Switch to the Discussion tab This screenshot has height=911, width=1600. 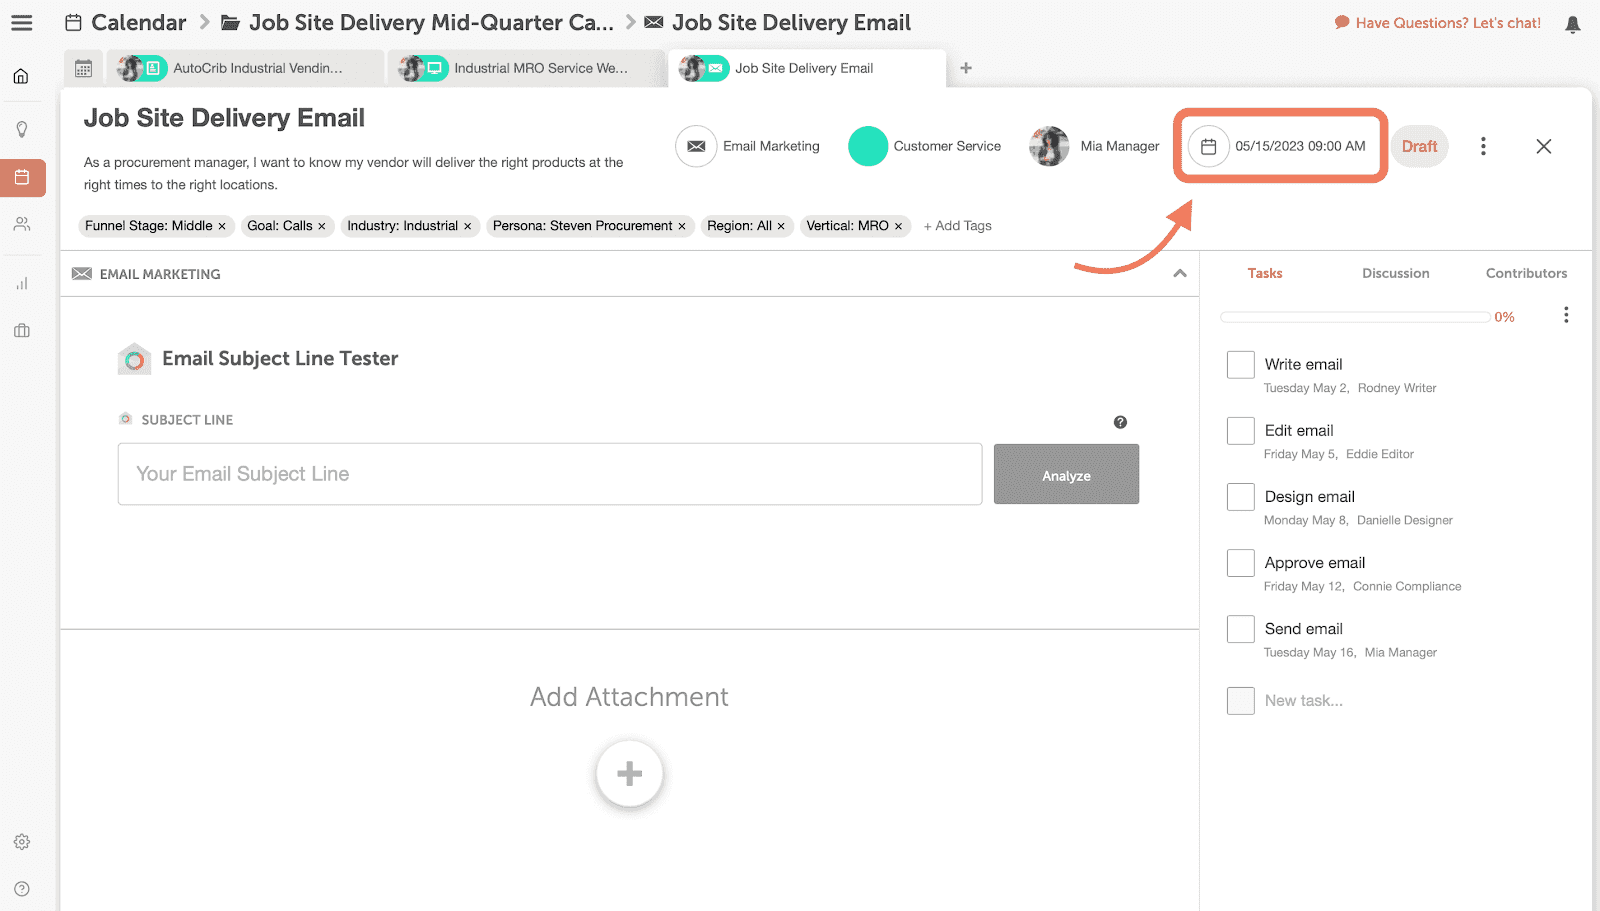tap(1394, 273)
